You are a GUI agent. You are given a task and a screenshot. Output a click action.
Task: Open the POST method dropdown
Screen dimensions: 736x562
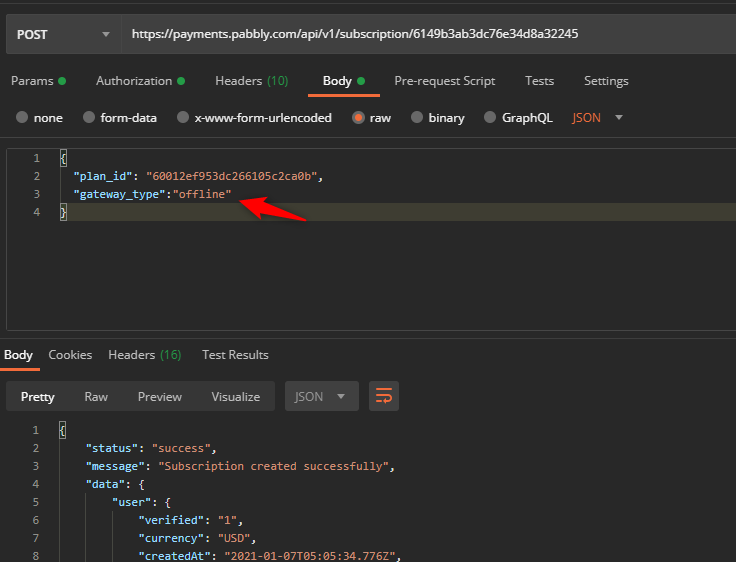pos(63,34)
